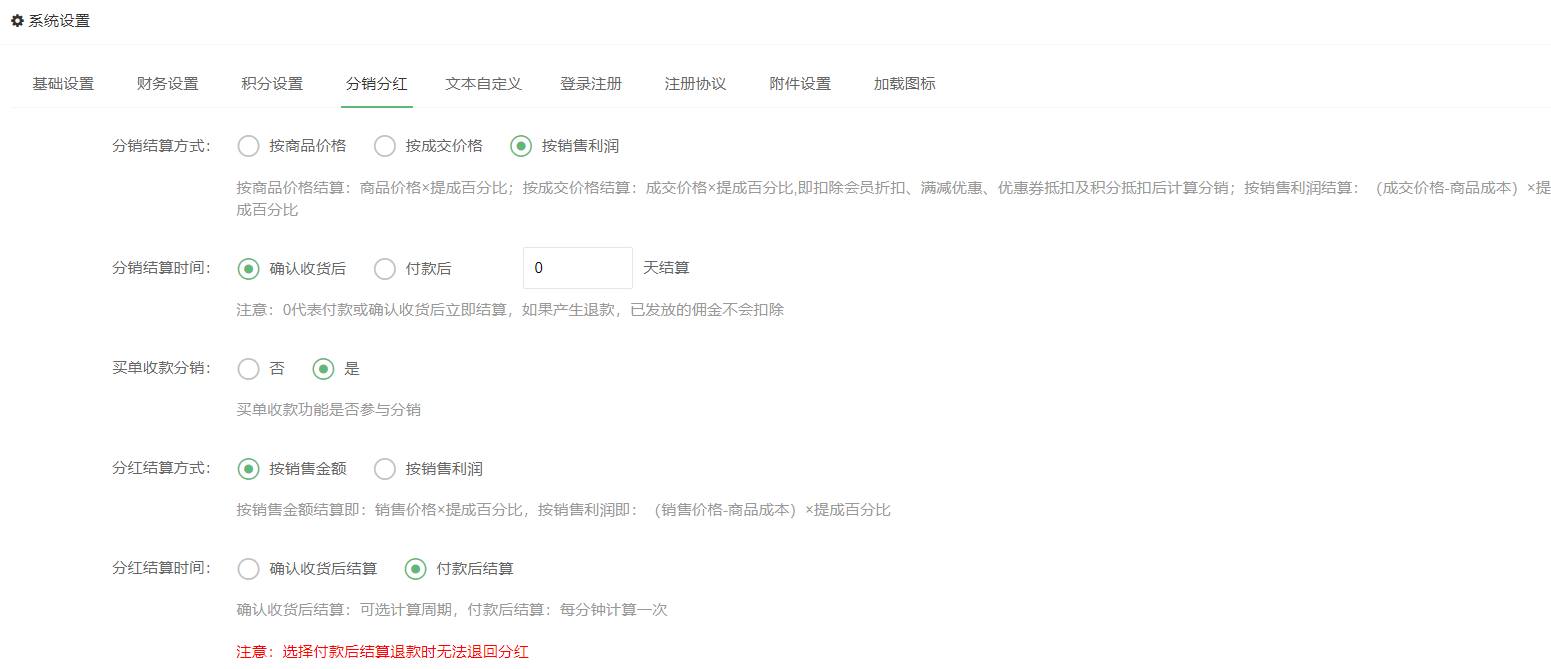Set 买单收款分销 to 否
Screen dimensions: 1551x669
pyautogui.click(x=248, y=369)
